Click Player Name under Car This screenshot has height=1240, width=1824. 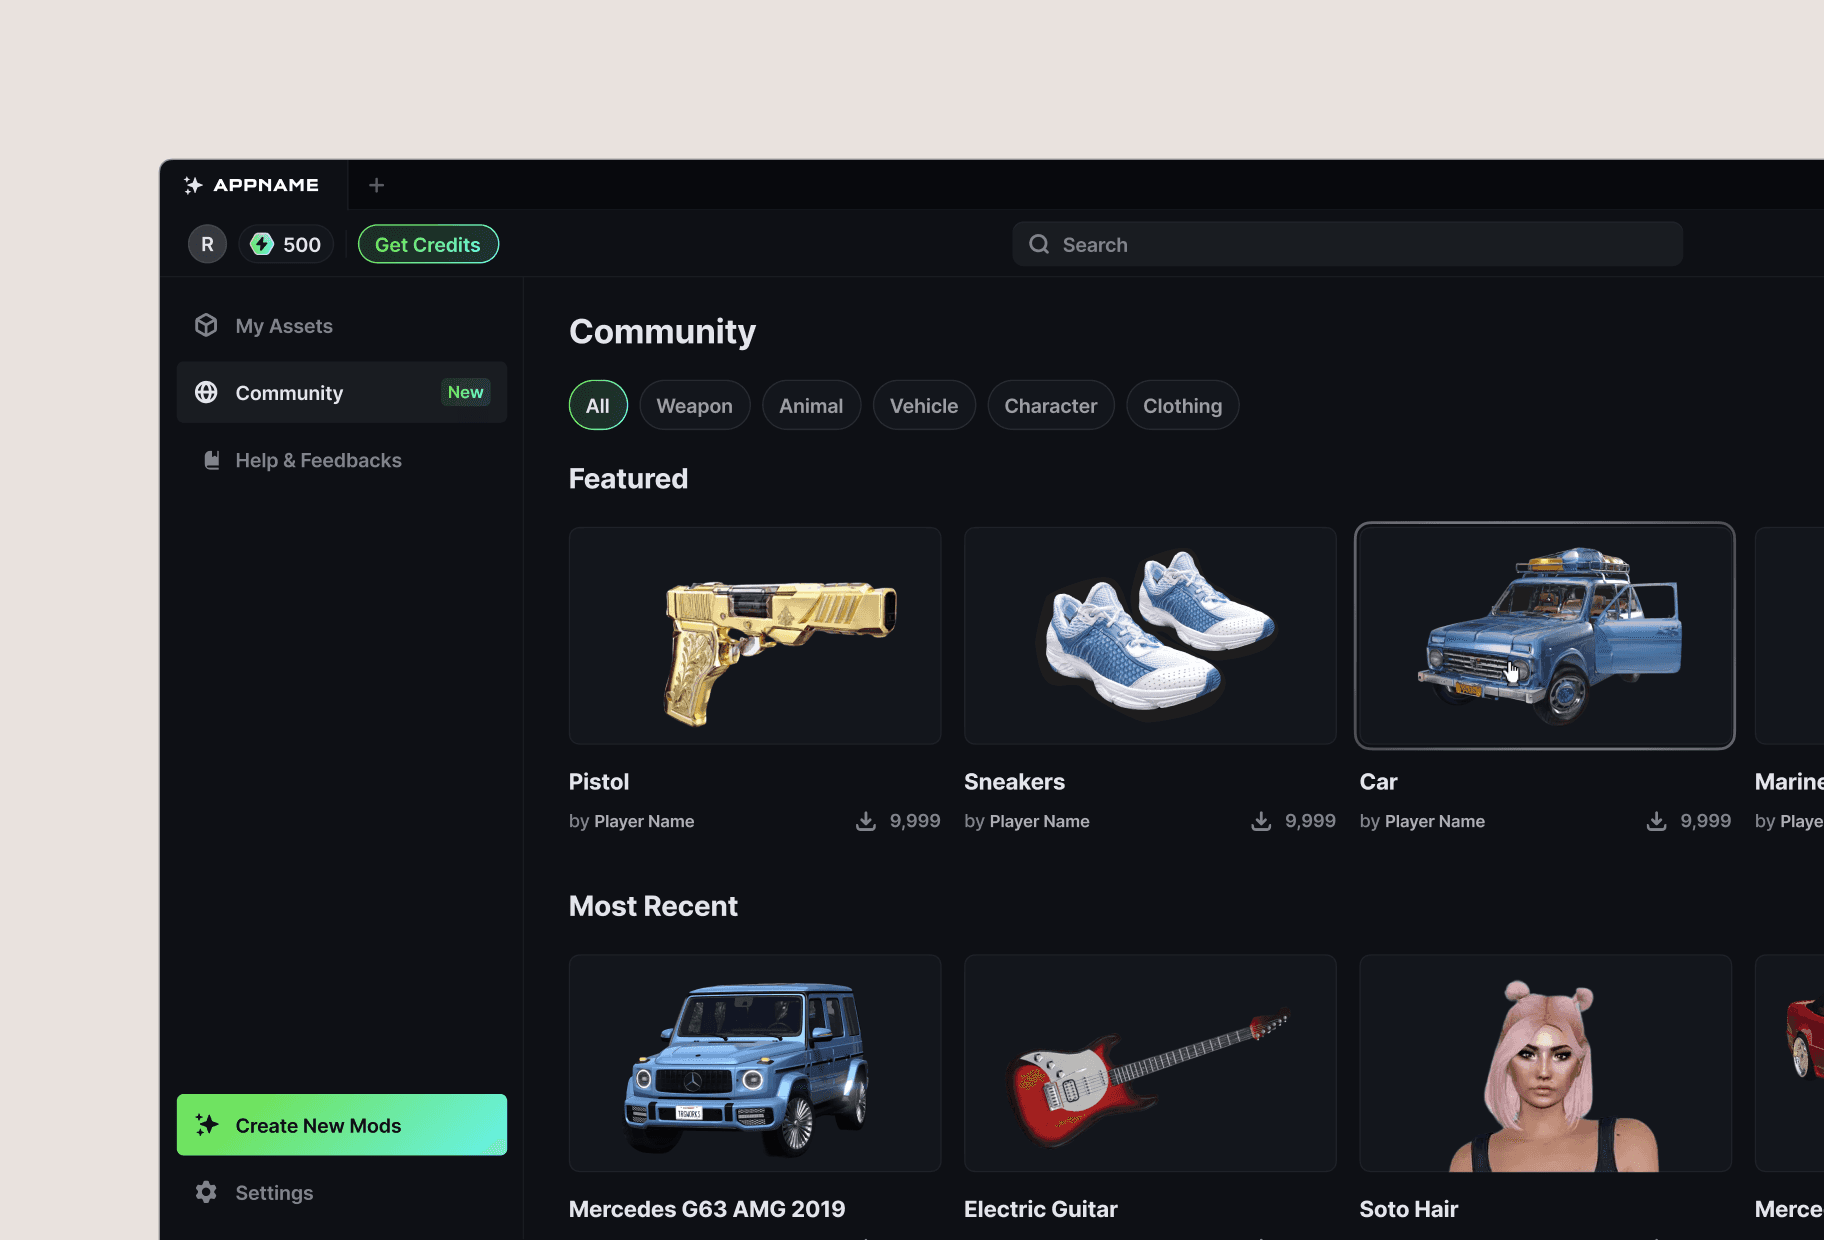pos(1434,821)
